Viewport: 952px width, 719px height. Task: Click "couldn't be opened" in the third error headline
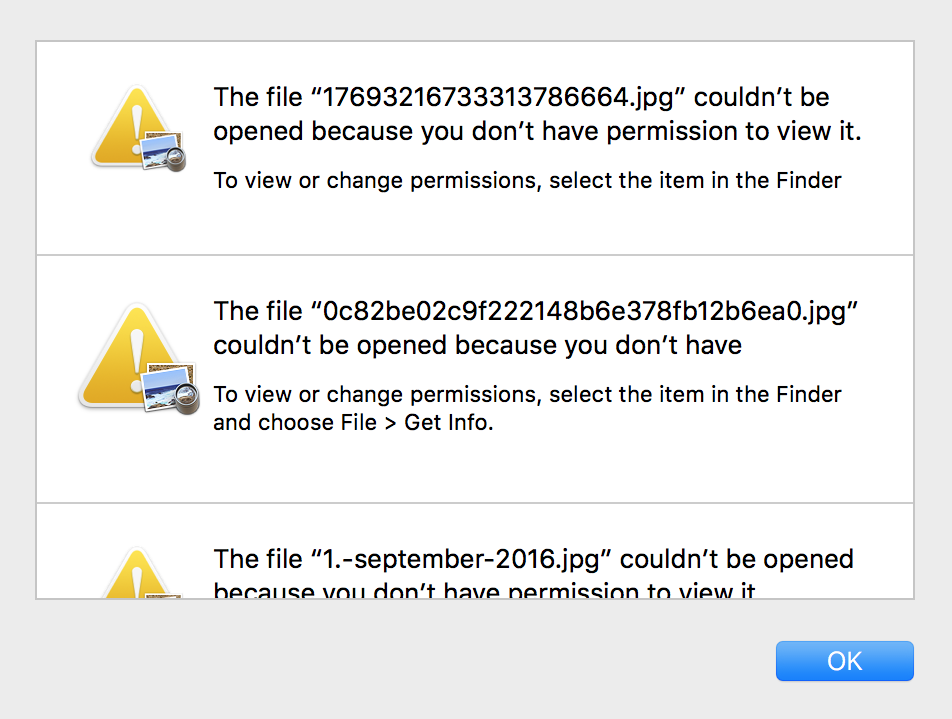tap(744, 559)
